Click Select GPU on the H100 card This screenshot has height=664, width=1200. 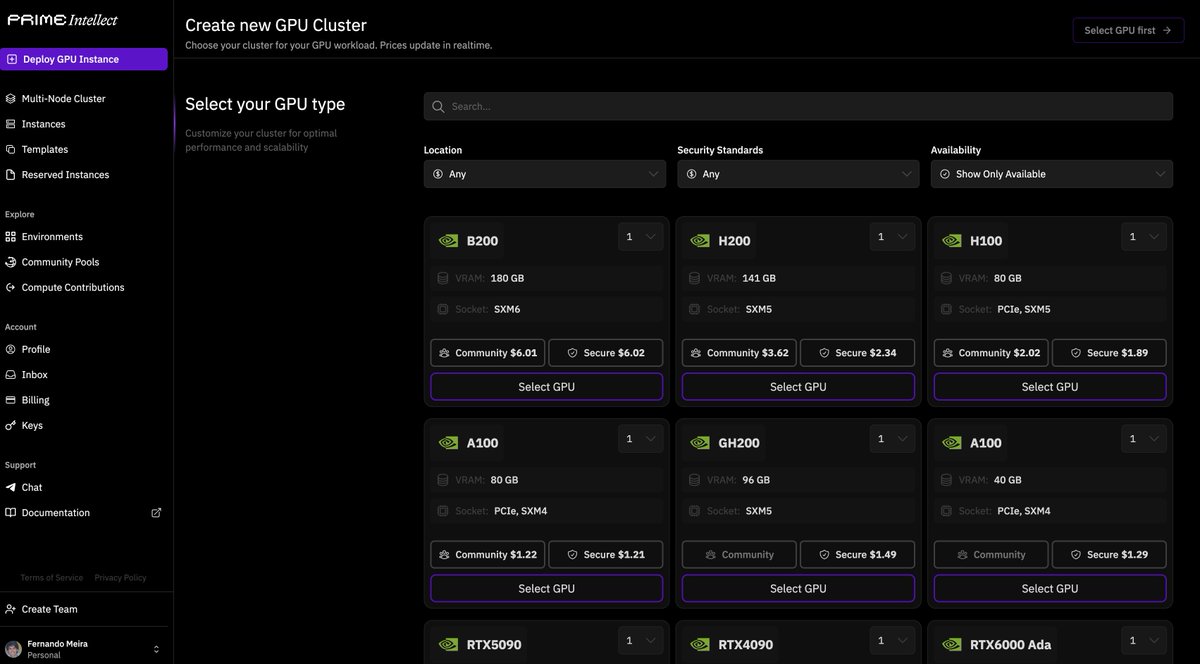[1051, 387]
